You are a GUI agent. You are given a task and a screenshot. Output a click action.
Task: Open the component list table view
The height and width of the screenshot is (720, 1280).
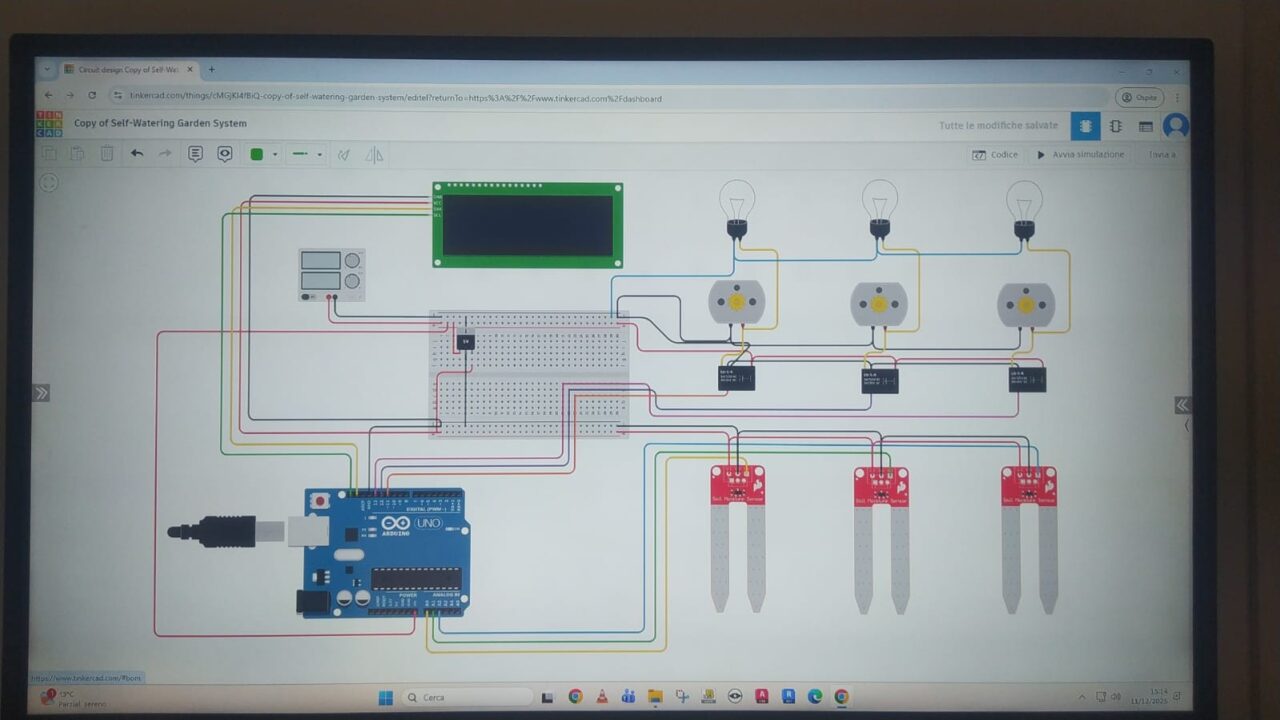(x=1146, y=127)
